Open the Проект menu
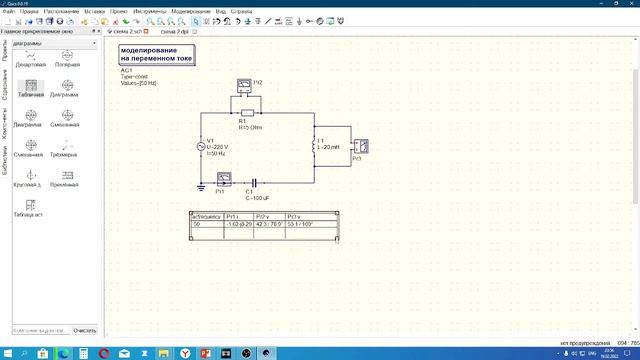The height and width of the screenshot is (360, 640). pyautogui.click(x=119, y=11)
